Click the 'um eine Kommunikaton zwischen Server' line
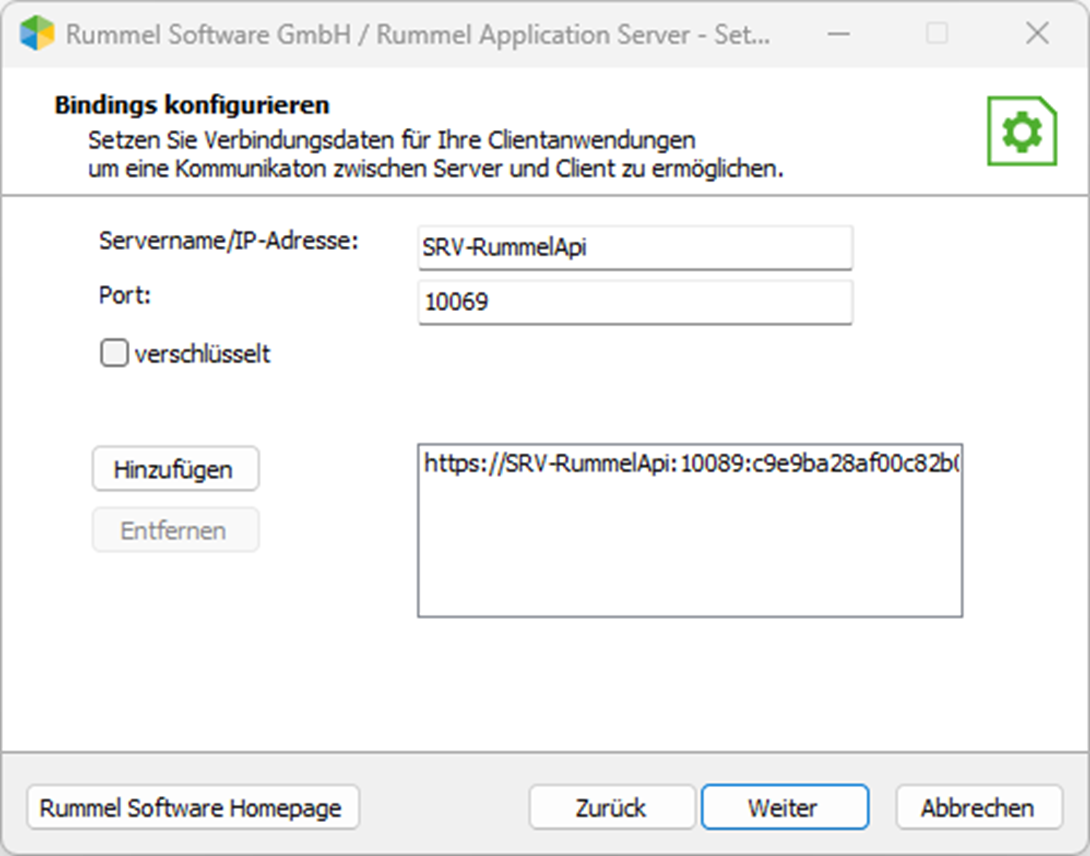Viewport: 1090px width, 856px height. click(x=436, y=169)
